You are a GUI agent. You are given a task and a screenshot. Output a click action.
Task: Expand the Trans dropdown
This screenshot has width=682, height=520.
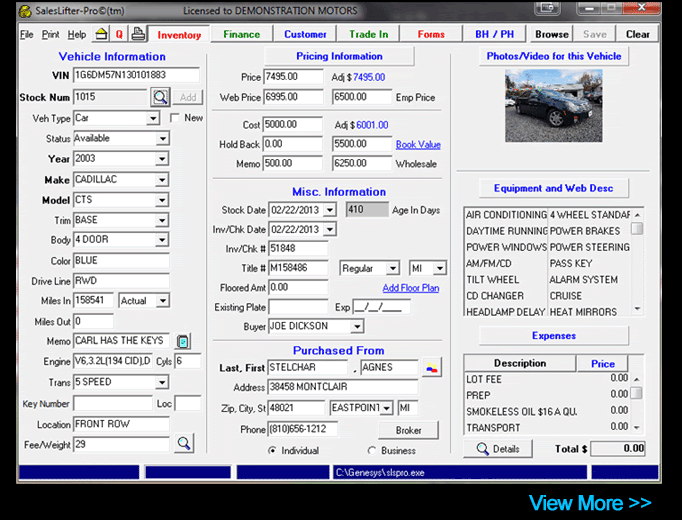point(162,382)
